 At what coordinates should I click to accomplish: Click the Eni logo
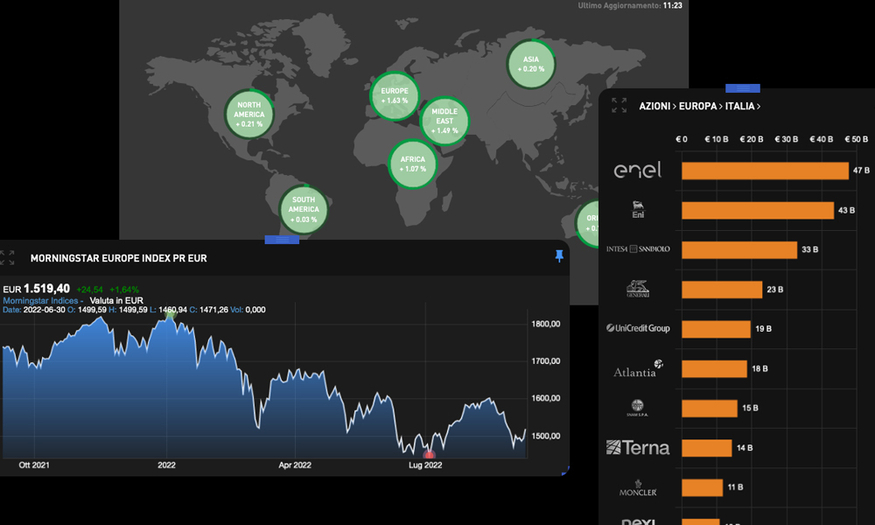[638, 210]
